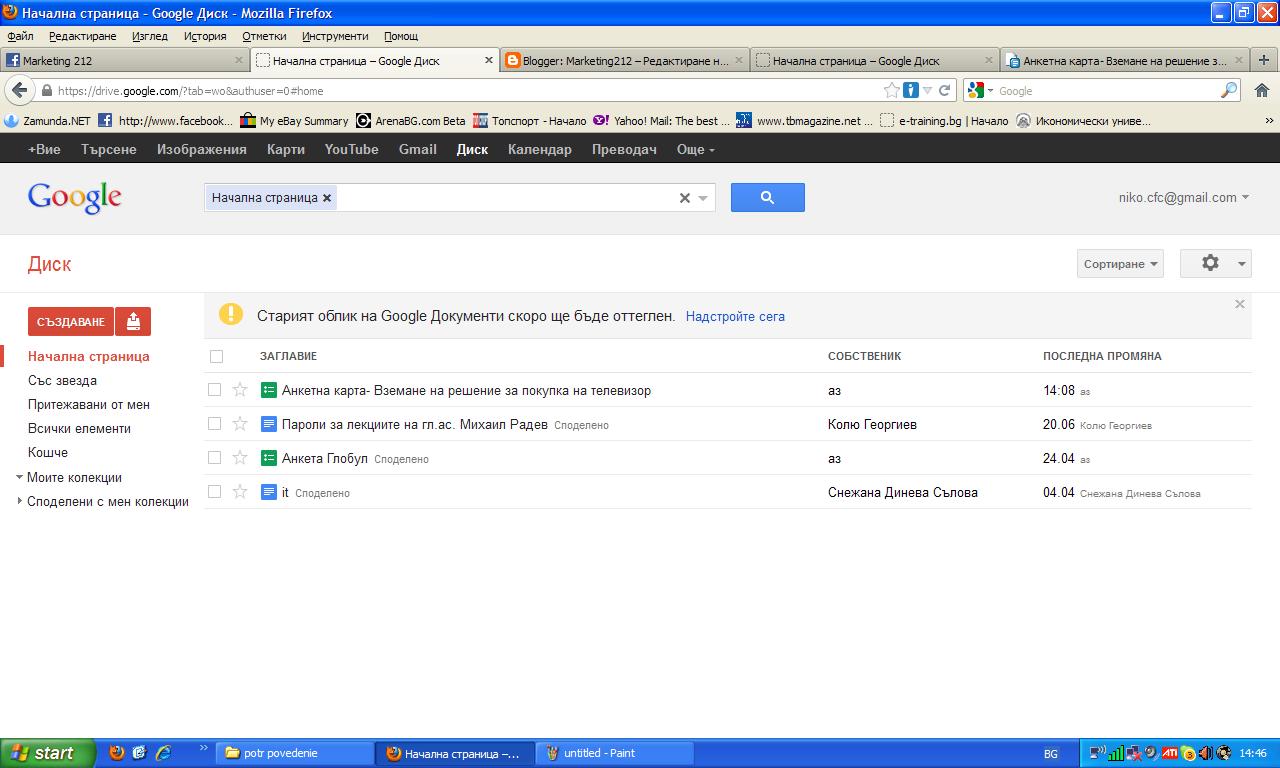
Task: Clear the search box with X
Action: (685, 198)
